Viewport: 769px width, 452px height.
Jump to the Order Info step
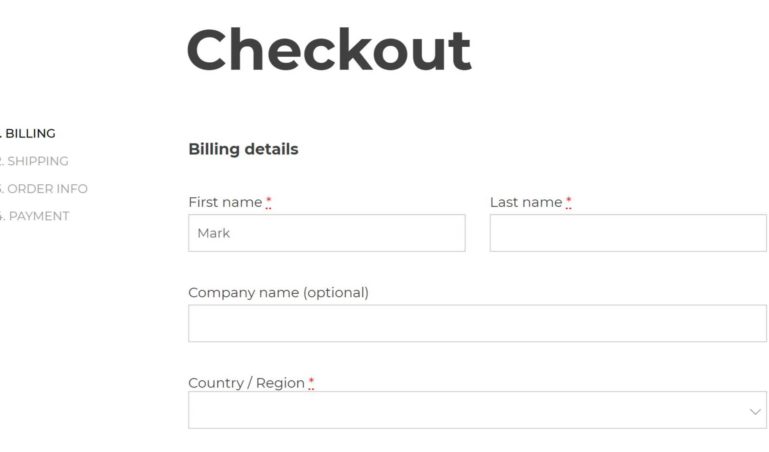46,188
